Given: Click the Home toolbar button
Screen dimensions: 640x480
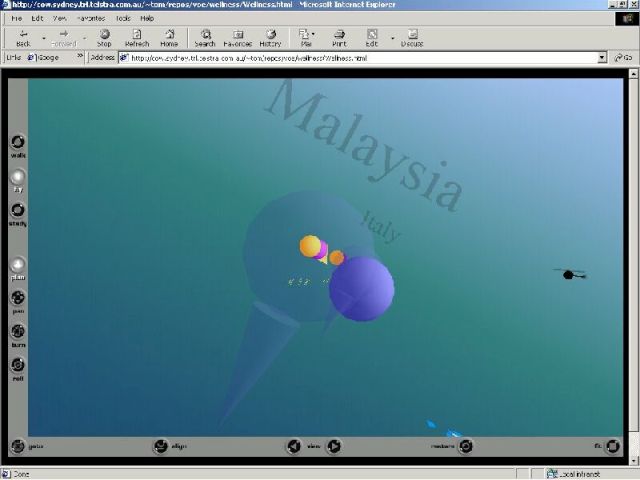Looking at the screenshot, I should point(169,38).
